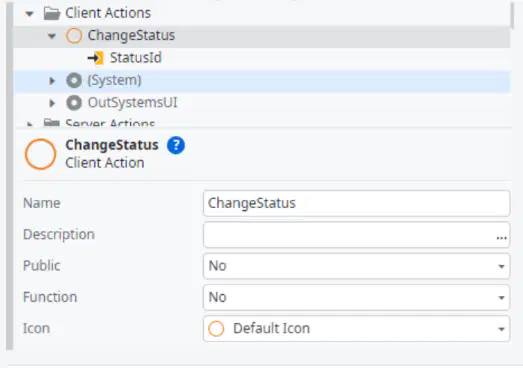Edit the Name field
This screenshot has height=368, width=523.
click(x=356, y=203)
